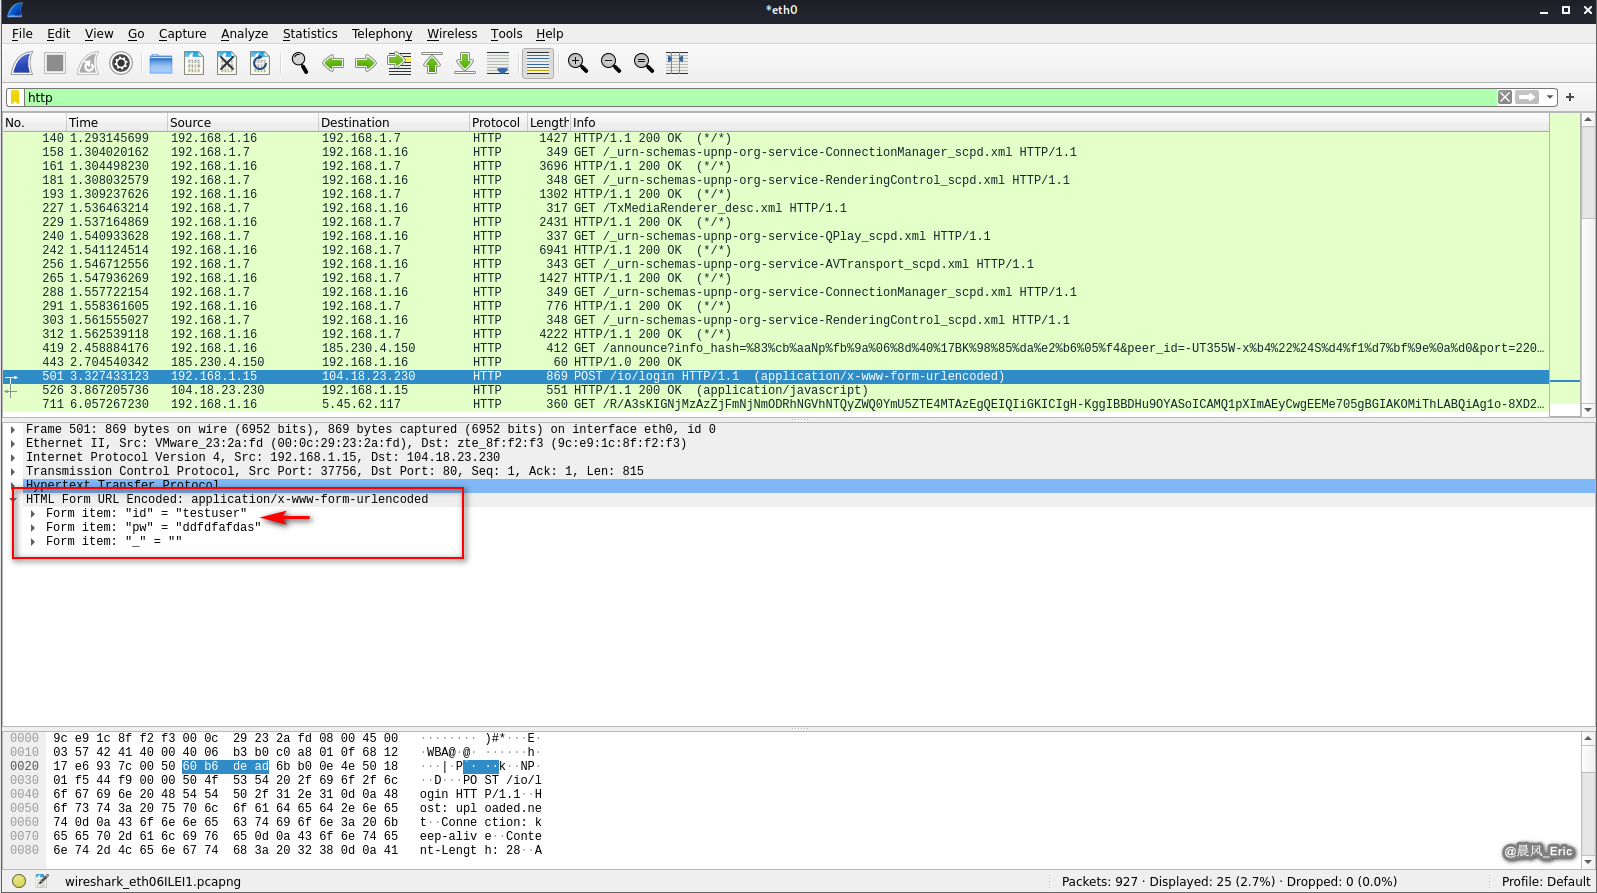Go forward to the next packet
This screenshot has height=893, width=1597.
click(x=366, y=63)
